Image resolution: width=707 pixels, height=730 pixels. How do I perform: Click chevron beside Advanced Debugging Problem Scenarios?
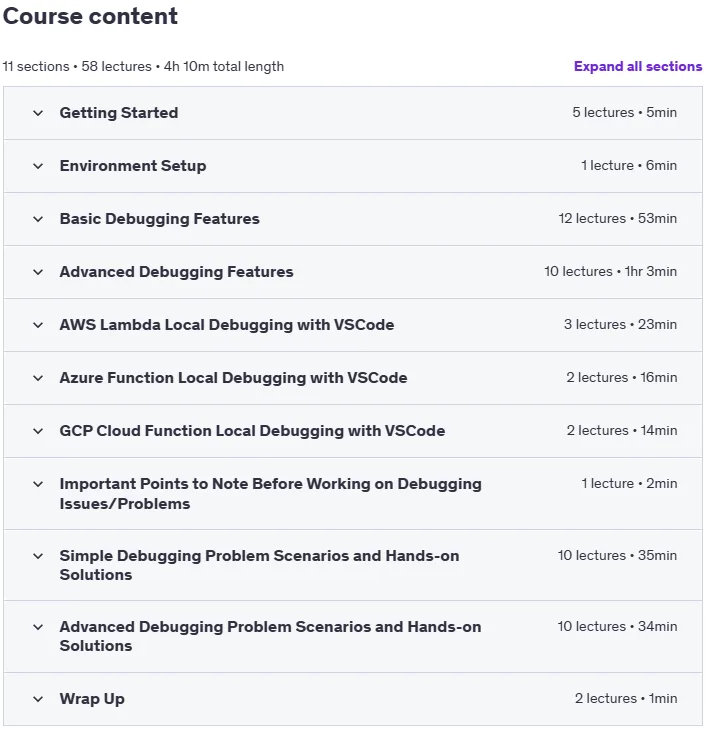tap(38, 627)
